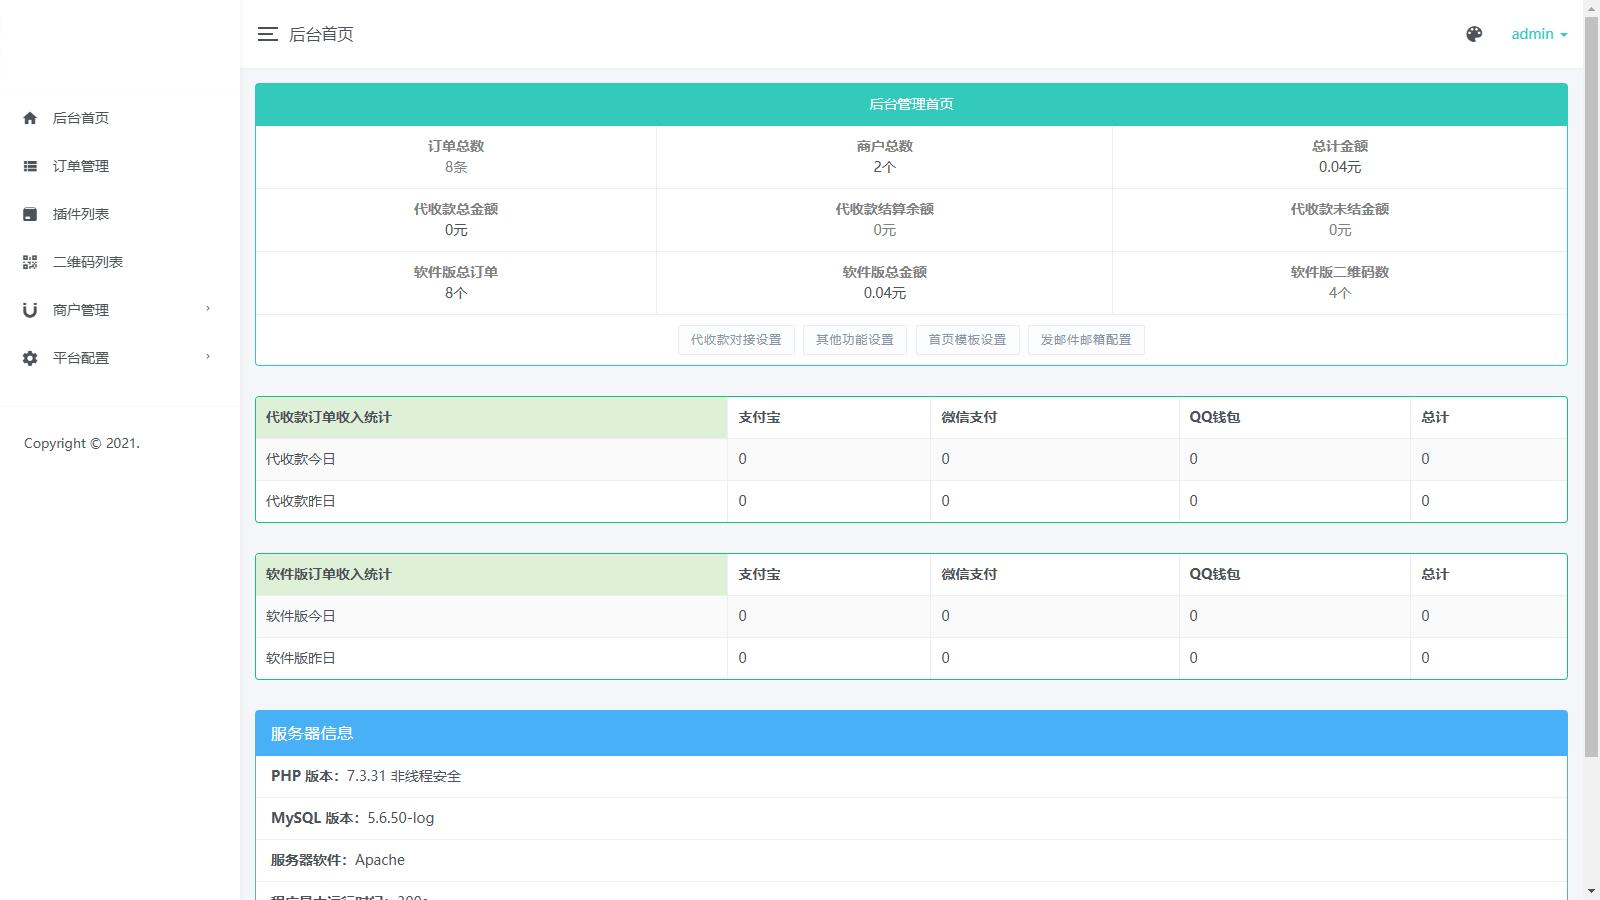Screen dimensions: 1600x900
Task: Open 首页模板设置 button
Action: (x=967, y=340)
